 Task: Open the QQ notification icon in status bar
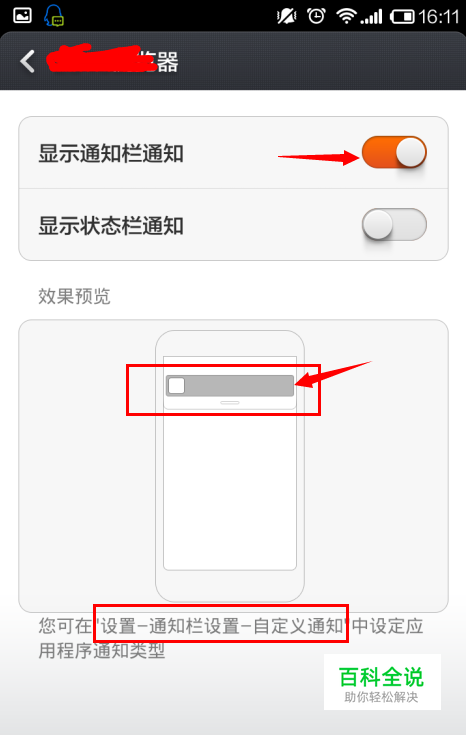54,16
